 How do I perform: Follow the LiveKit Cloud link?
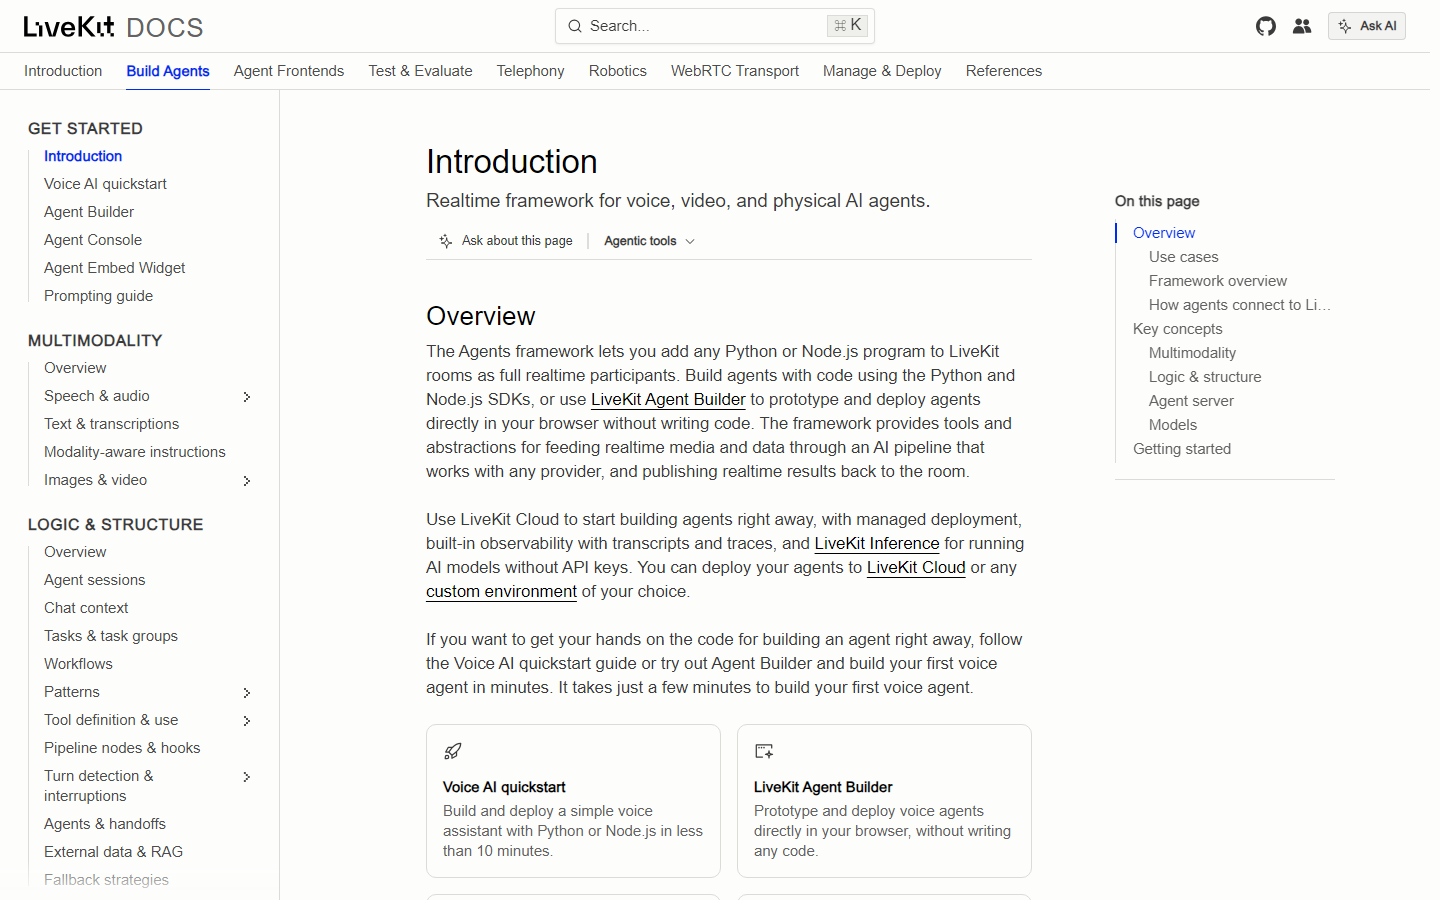coord(916,567)
